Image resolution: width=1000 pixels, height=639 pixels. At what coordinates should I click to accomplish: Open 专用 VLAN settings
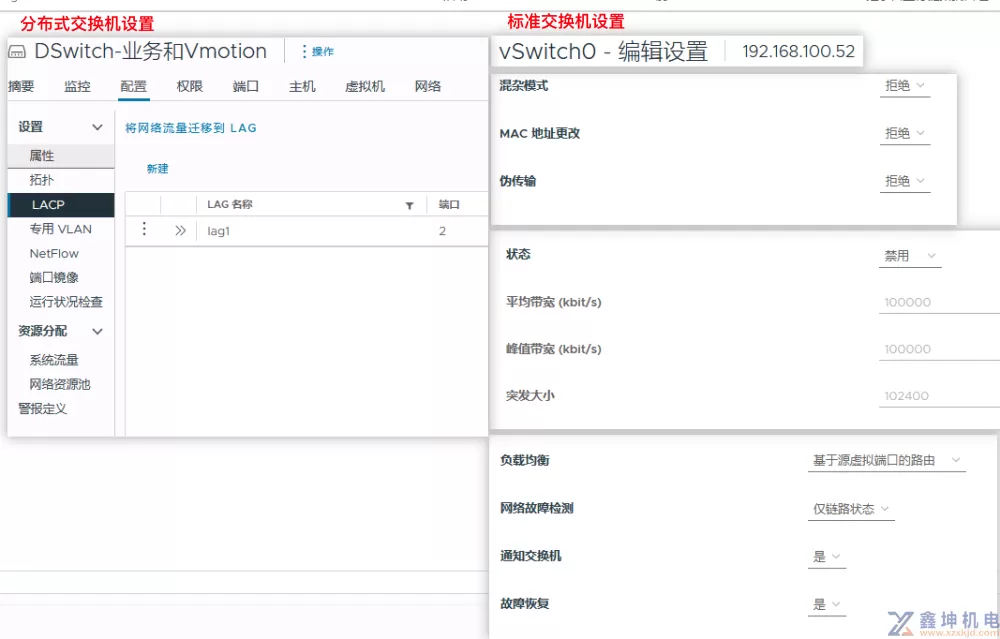tap(61, 229)
